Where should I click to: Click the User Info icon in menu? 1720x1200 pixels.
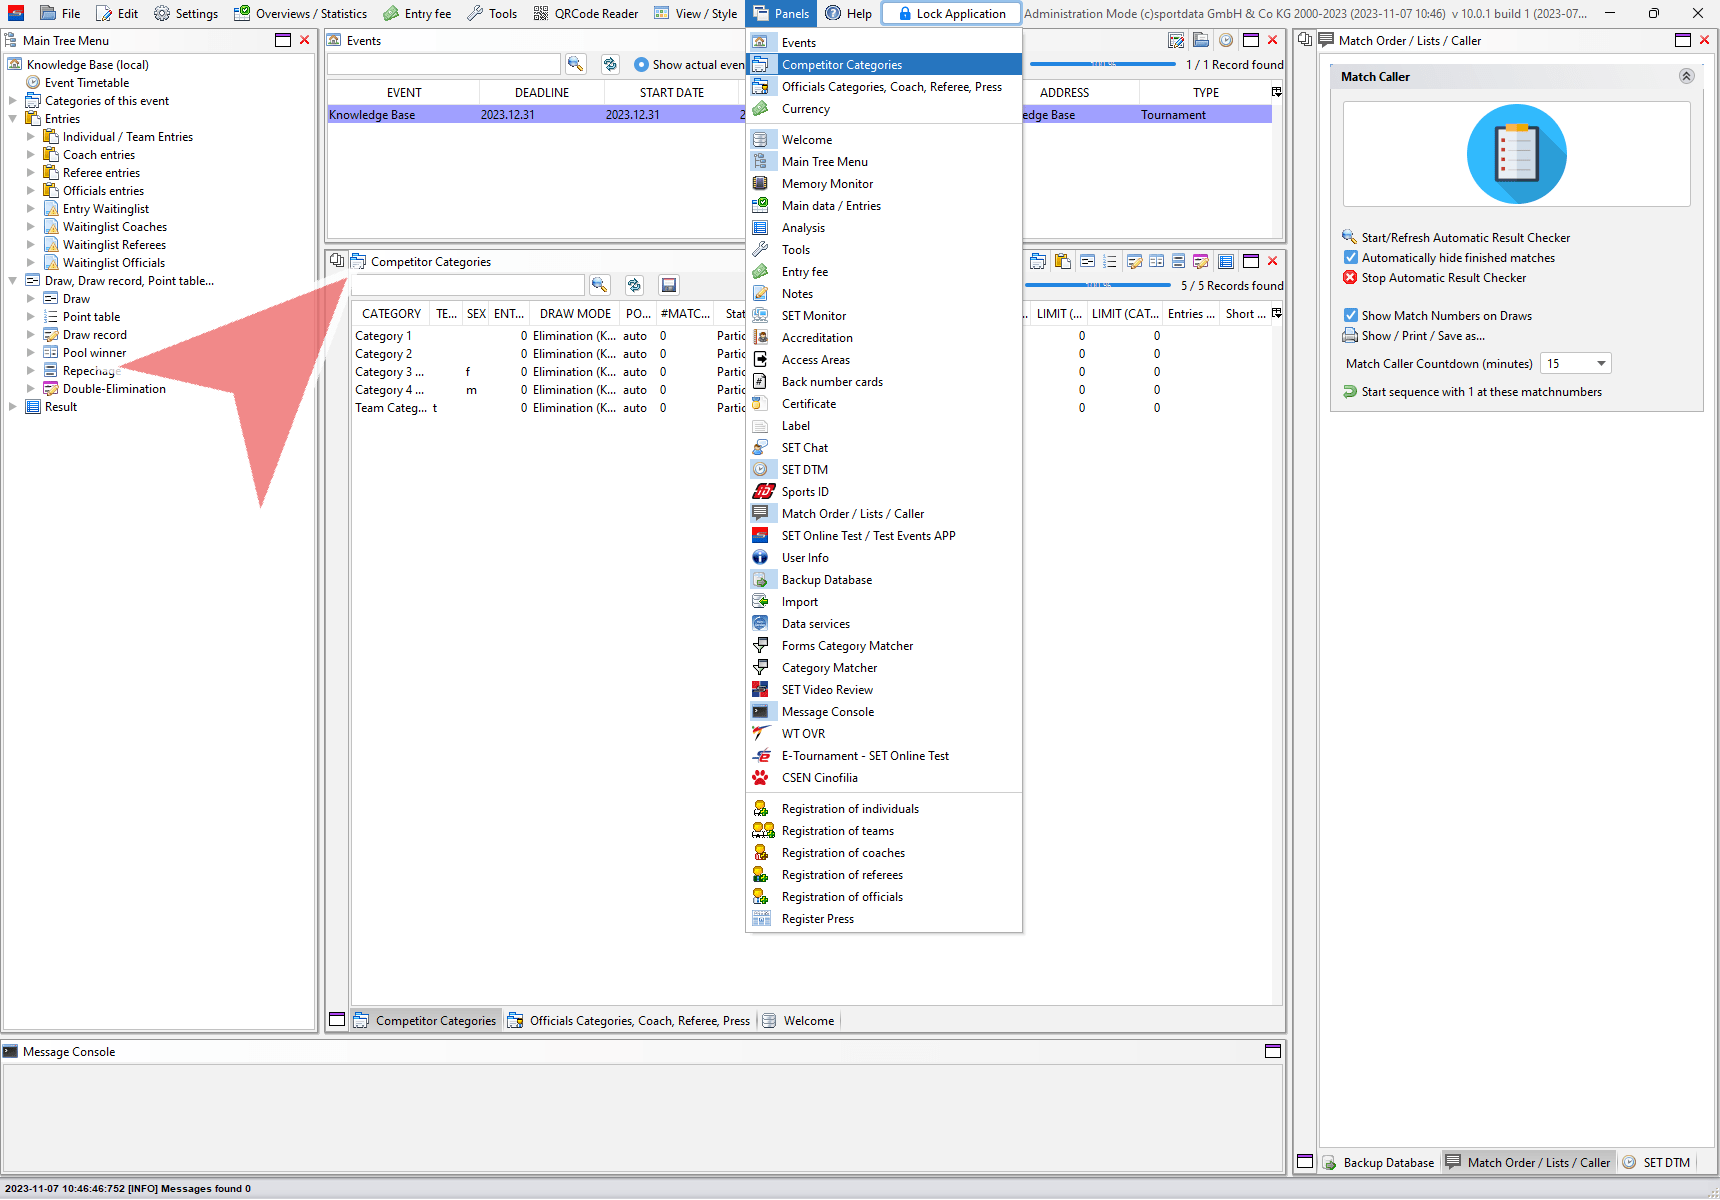pyautogui.click(x=761, y=558)
